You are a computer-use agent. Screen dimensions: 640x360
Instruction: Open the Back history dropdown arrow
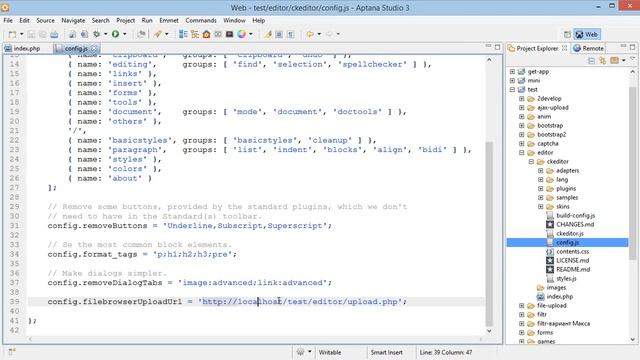click(319, 34)
